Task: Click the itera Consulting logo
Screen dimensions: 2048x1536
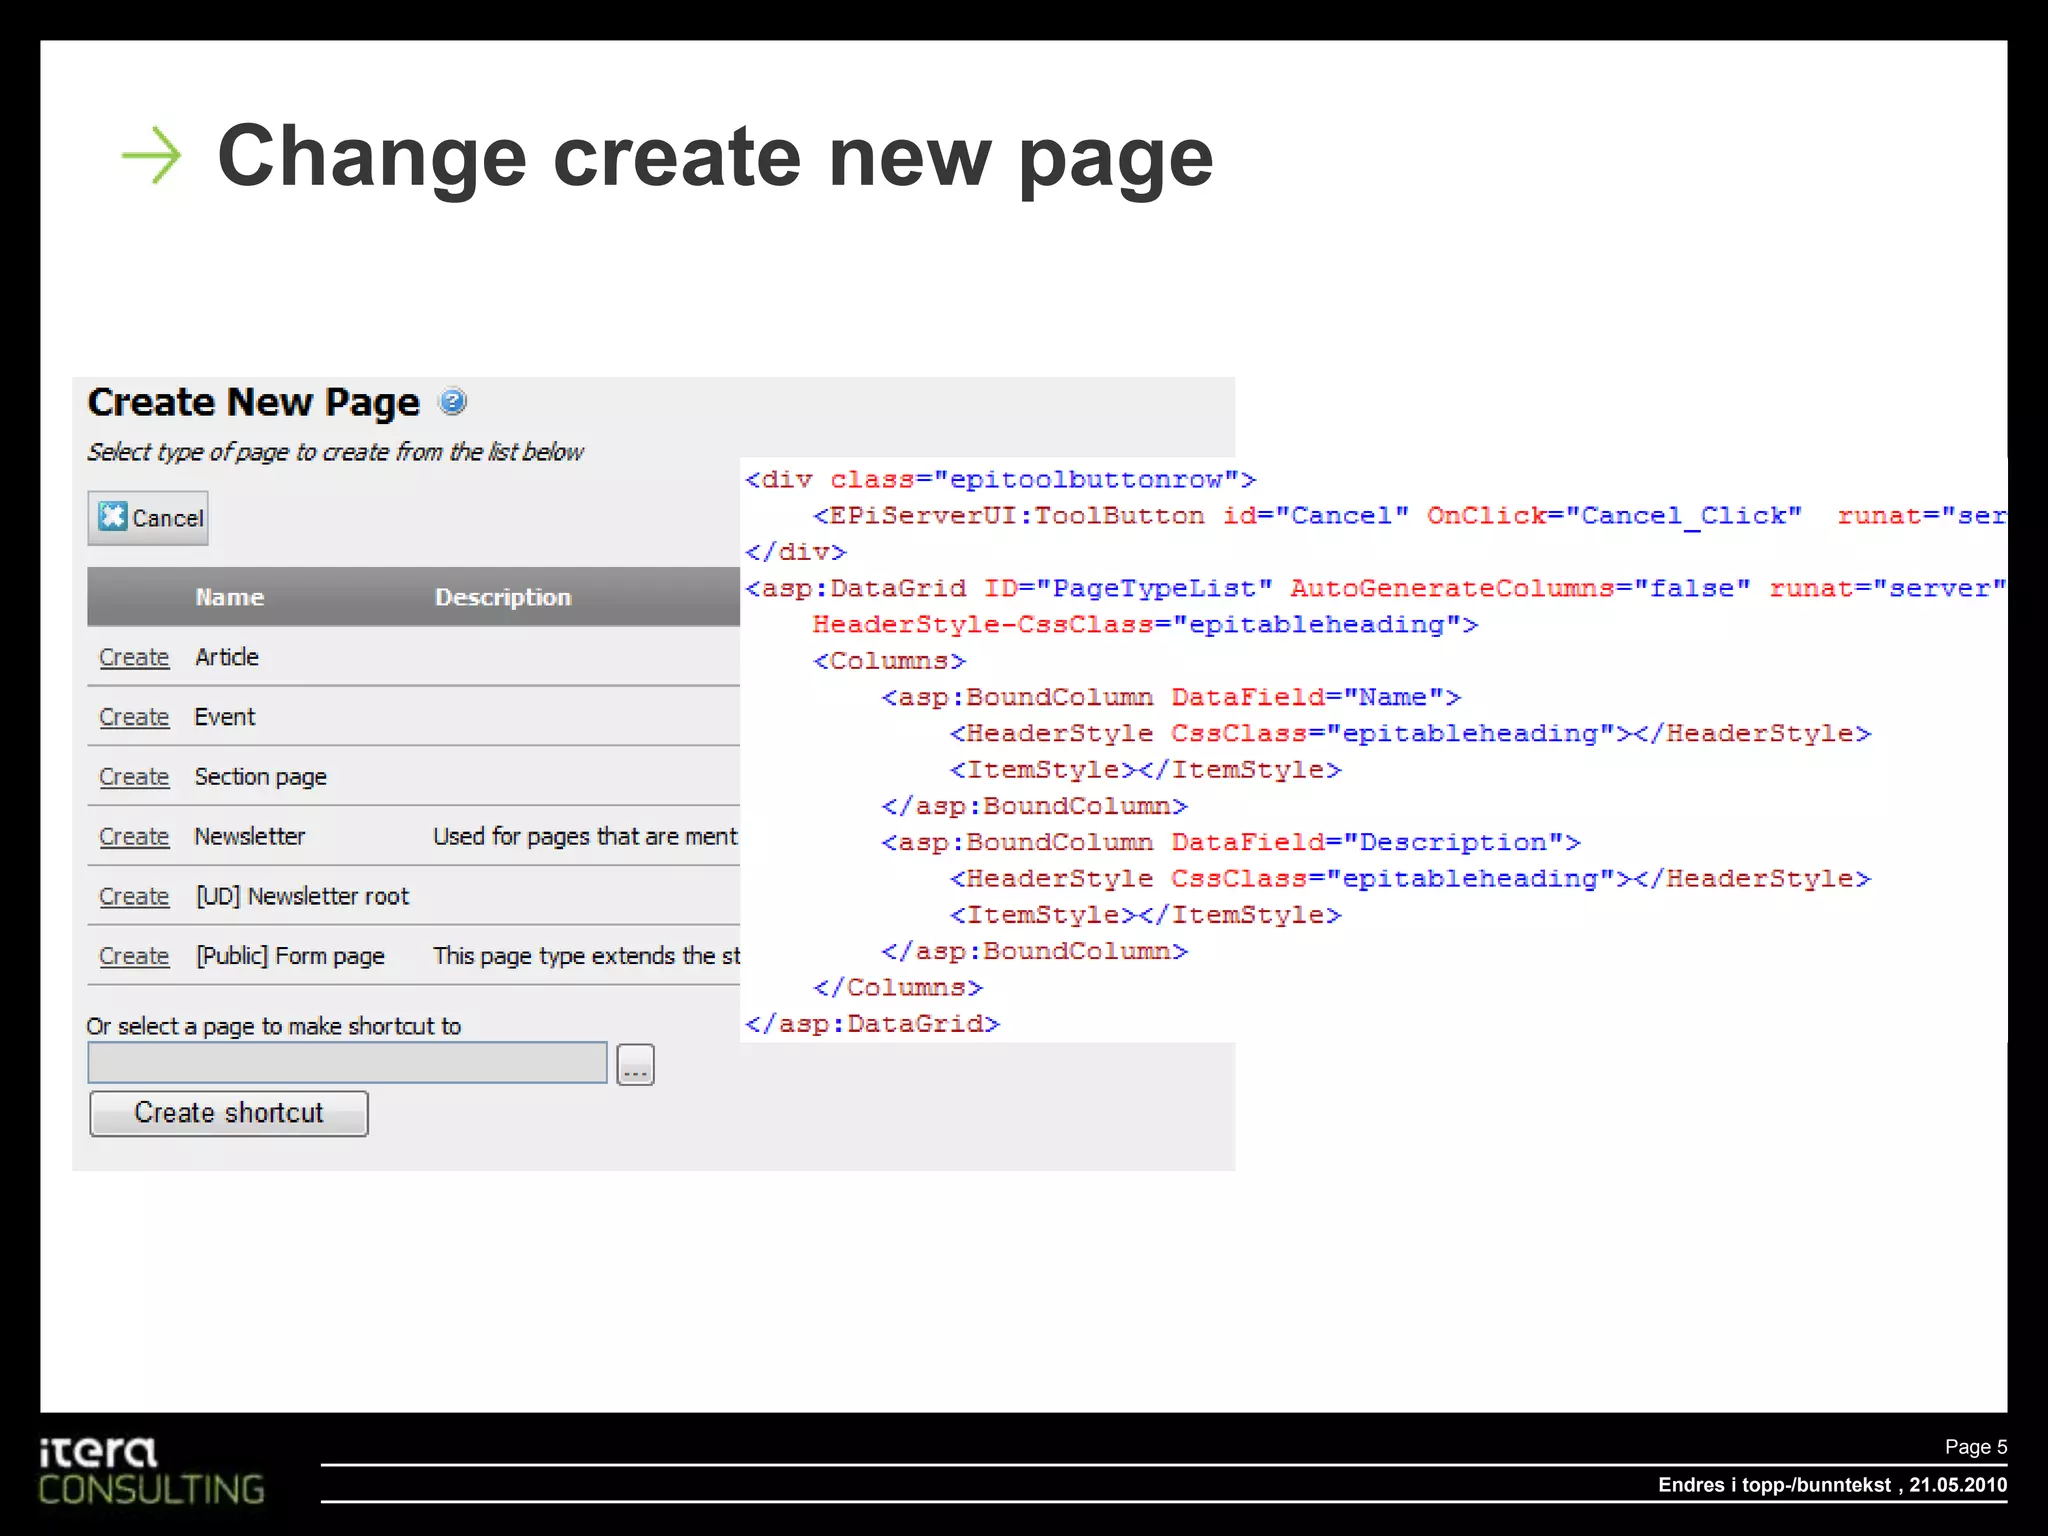Action: point(151,1471)
